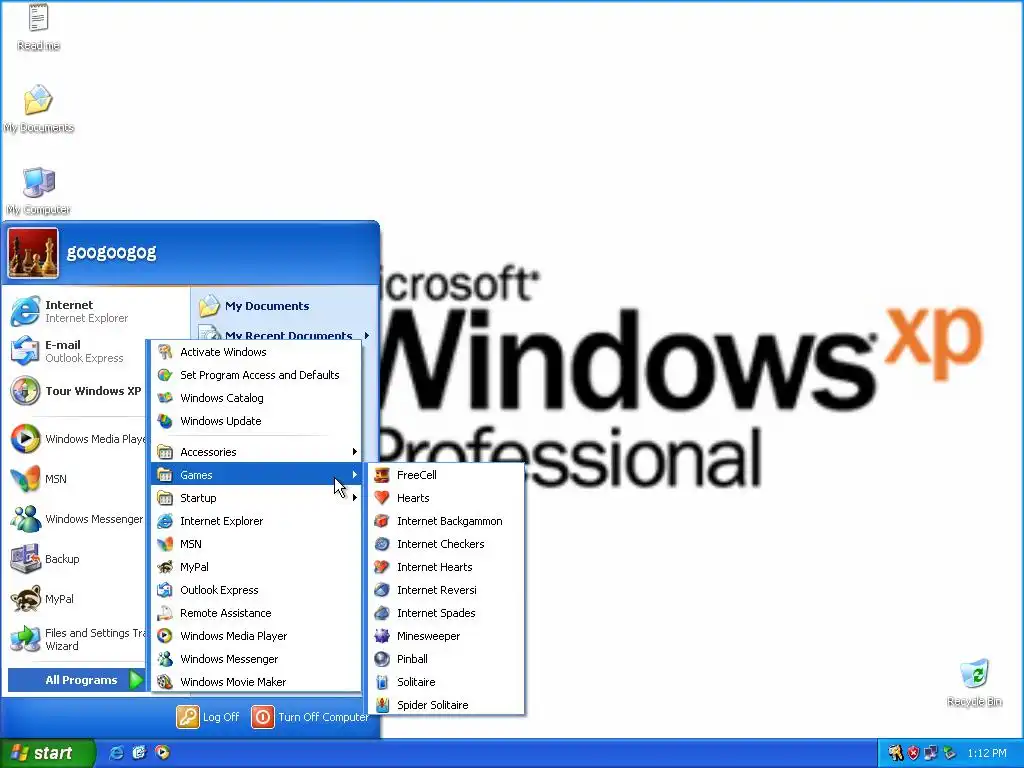
Task: Select My Computer desktop icon
Action: point(39,191)
